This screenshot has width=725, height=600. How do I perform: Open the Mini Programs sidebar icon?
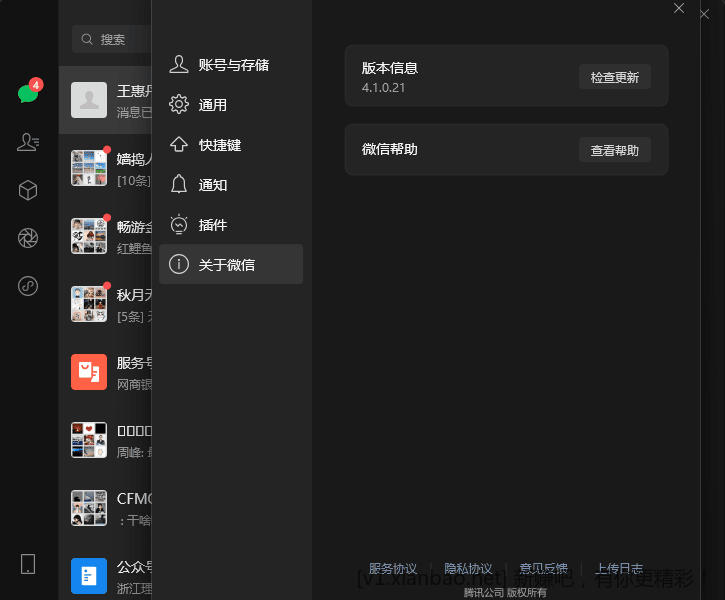pos(28,286)
